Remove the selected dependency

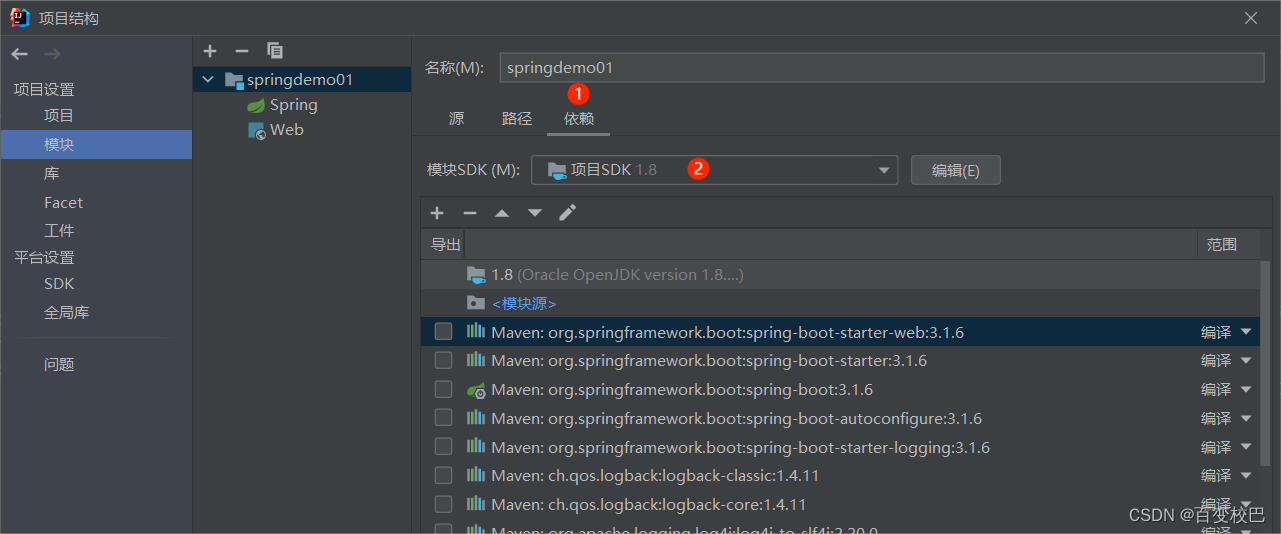[x=469, y=213]
